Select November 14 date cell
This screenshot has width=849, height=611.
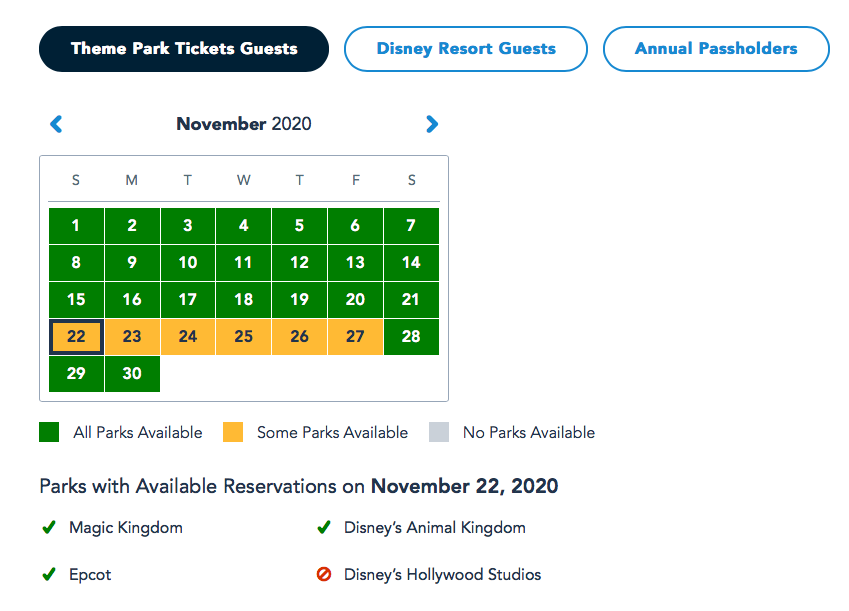point(411,263)
